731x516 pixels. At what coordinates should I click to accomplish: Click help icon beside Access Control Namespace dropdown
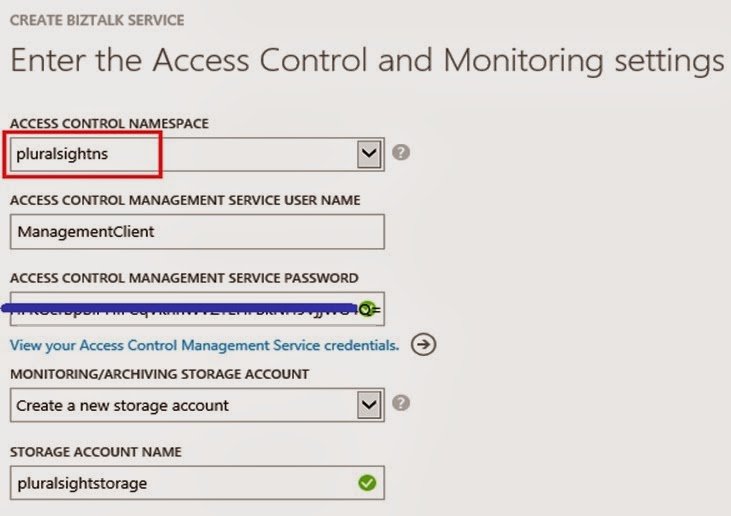[x=400, y=153]
